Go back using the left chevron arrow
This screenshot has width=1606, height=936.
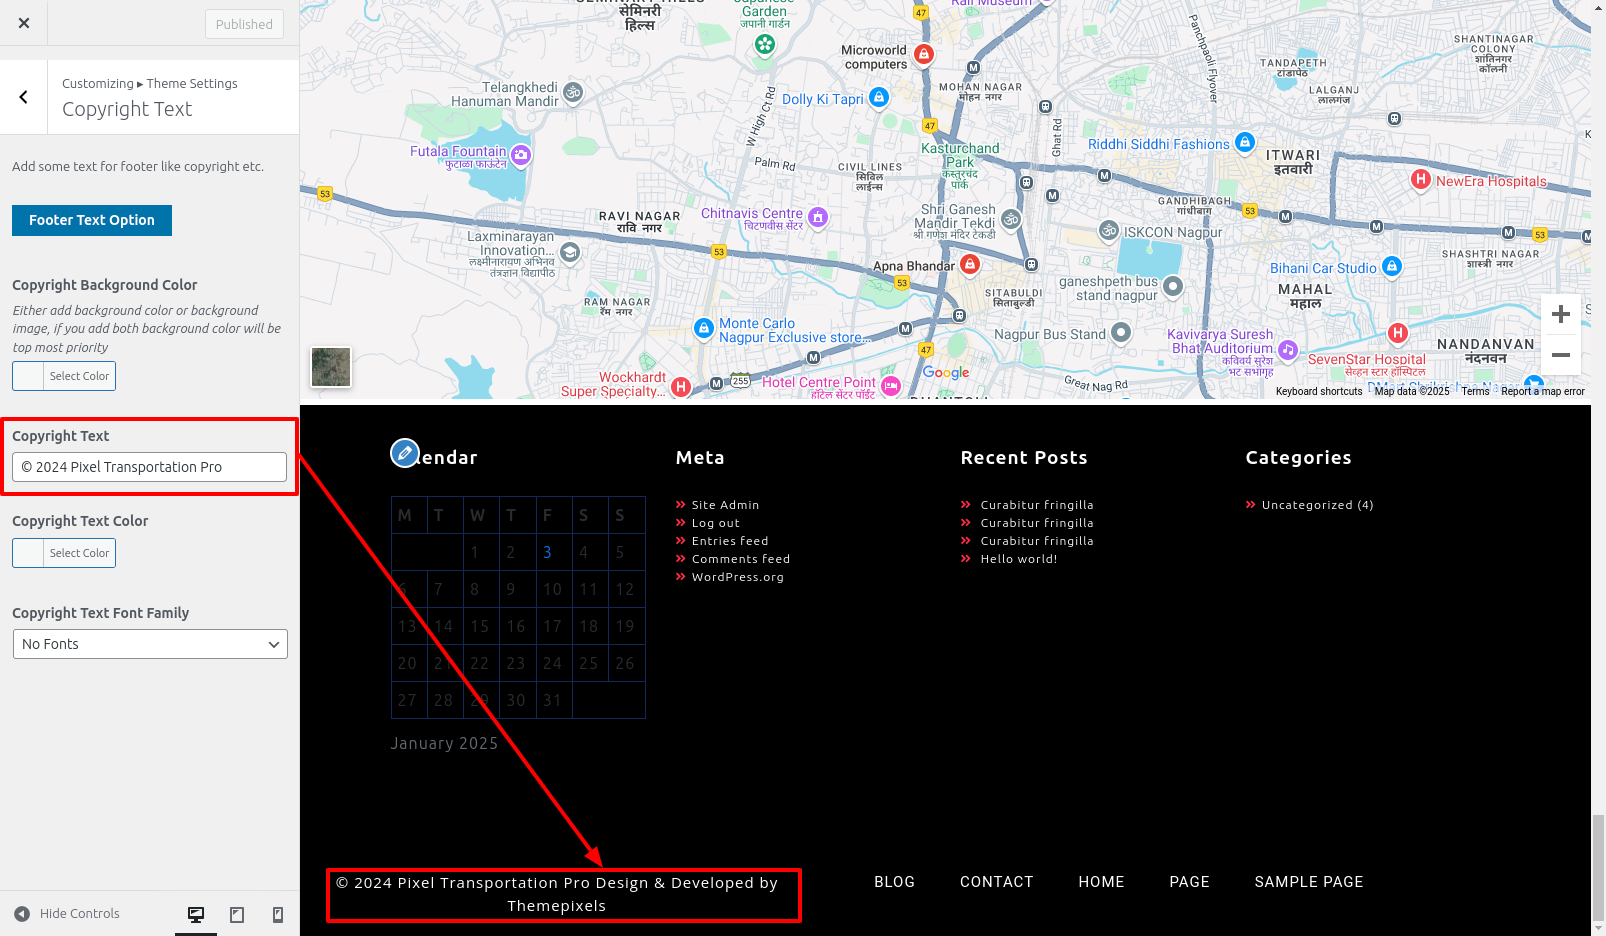point(24,97)
